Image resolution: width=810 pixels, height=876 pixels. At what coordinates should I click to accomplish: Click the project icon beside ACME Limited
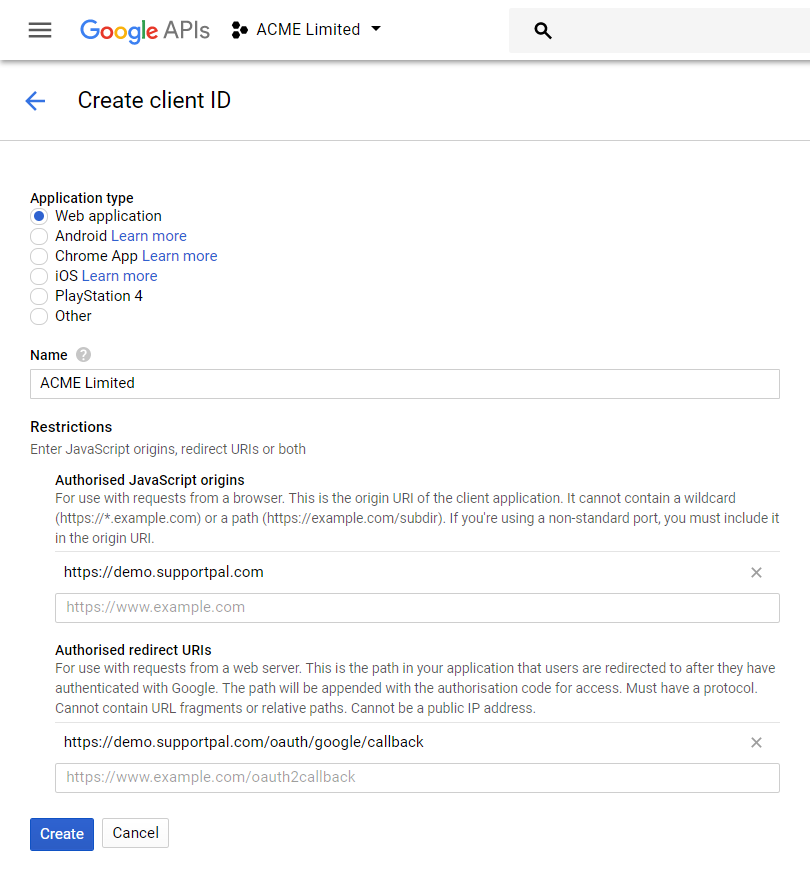240,30
